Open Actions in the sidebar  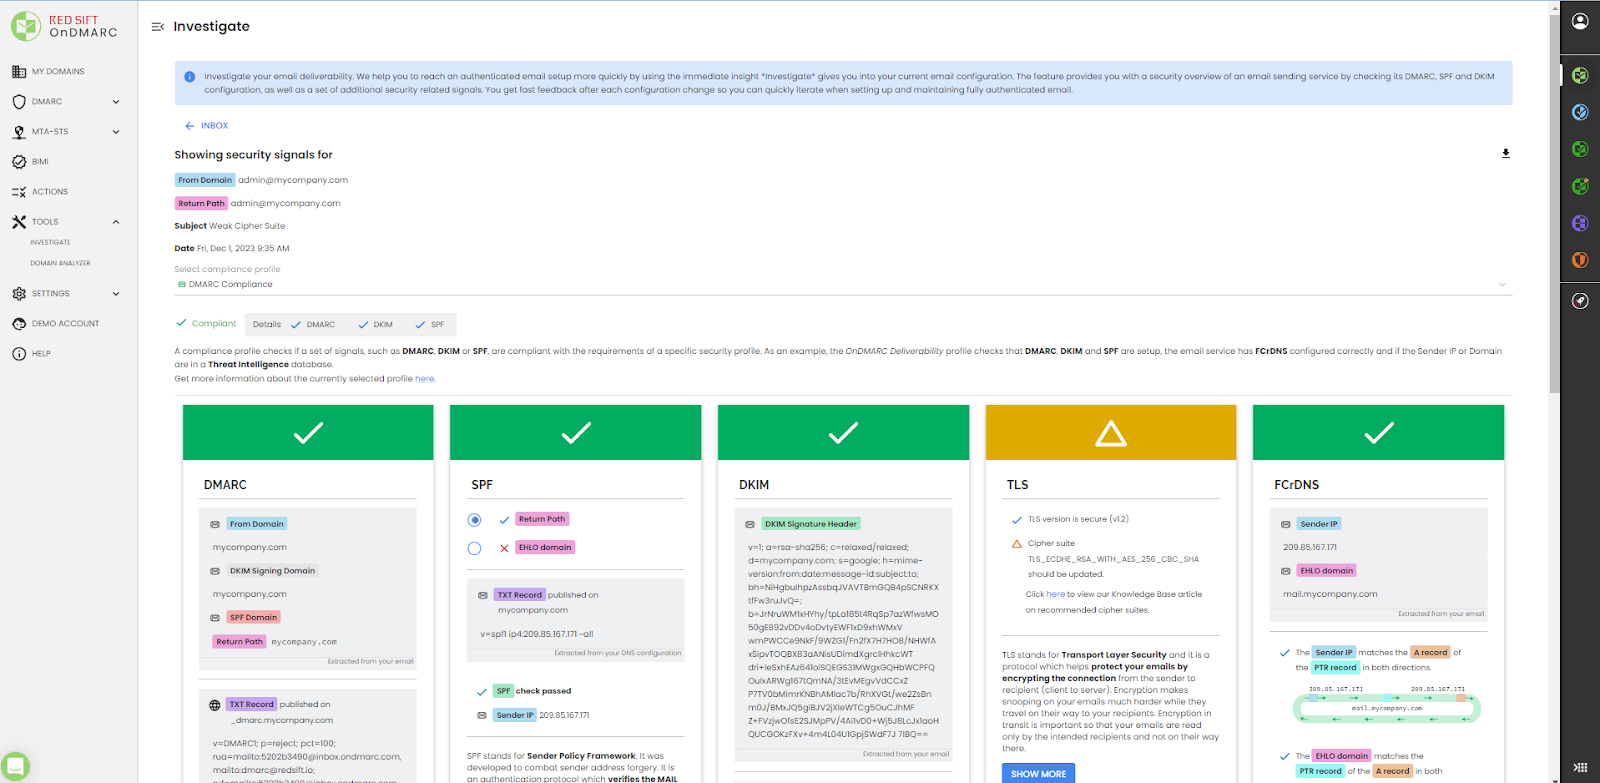[50, 192]
